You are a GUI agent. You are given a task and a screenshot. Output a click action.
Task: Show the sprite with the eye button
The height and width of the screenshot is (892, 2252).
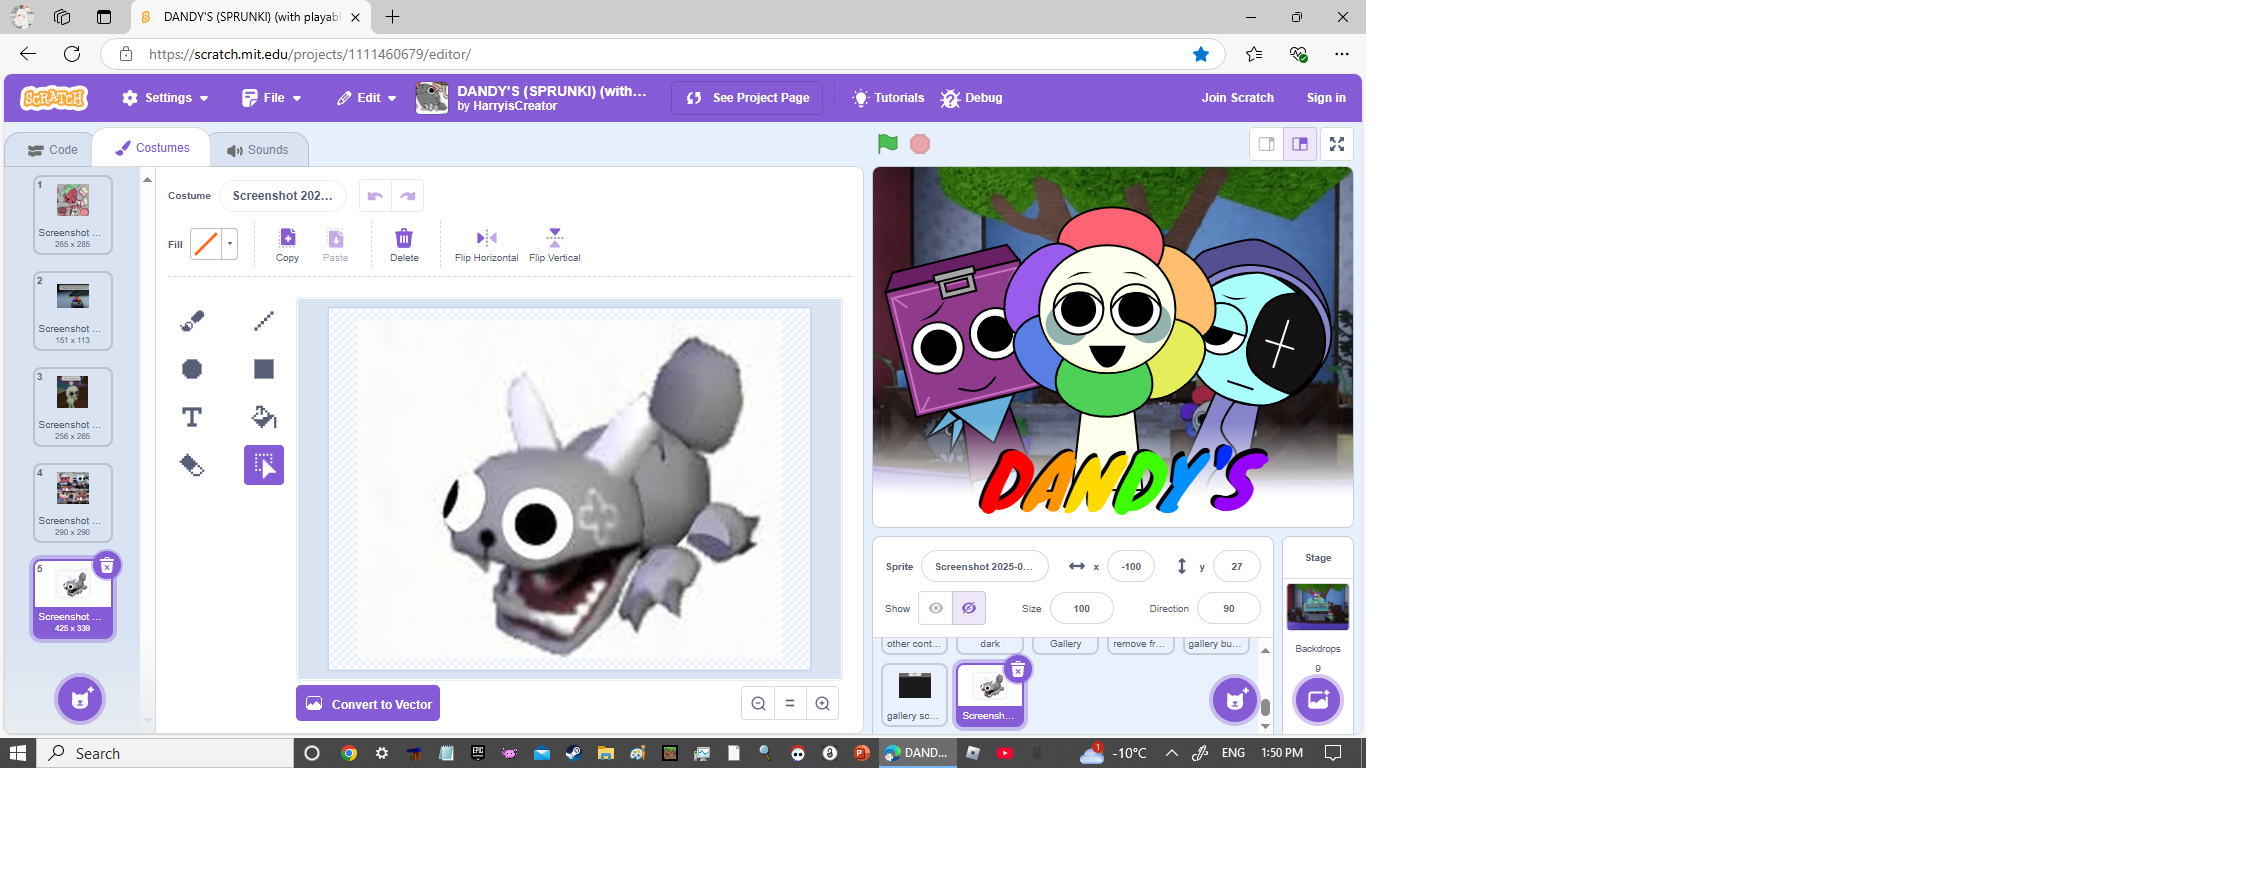pyautogui.click(x=936, y=608)
